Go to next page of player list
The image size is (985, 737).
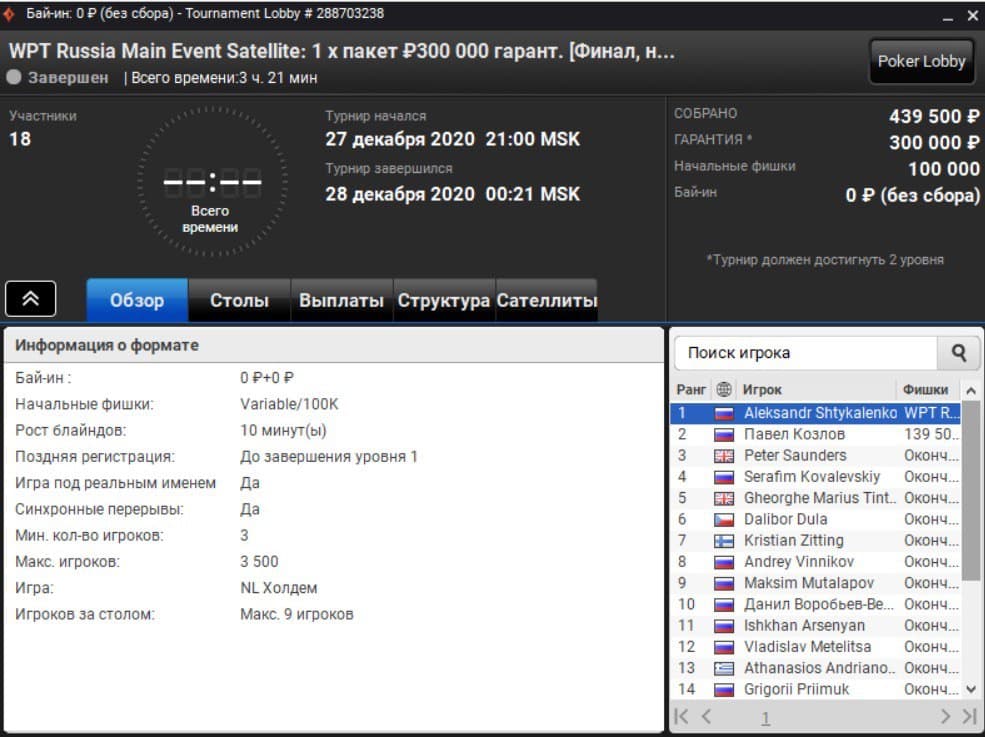(945, 716)
